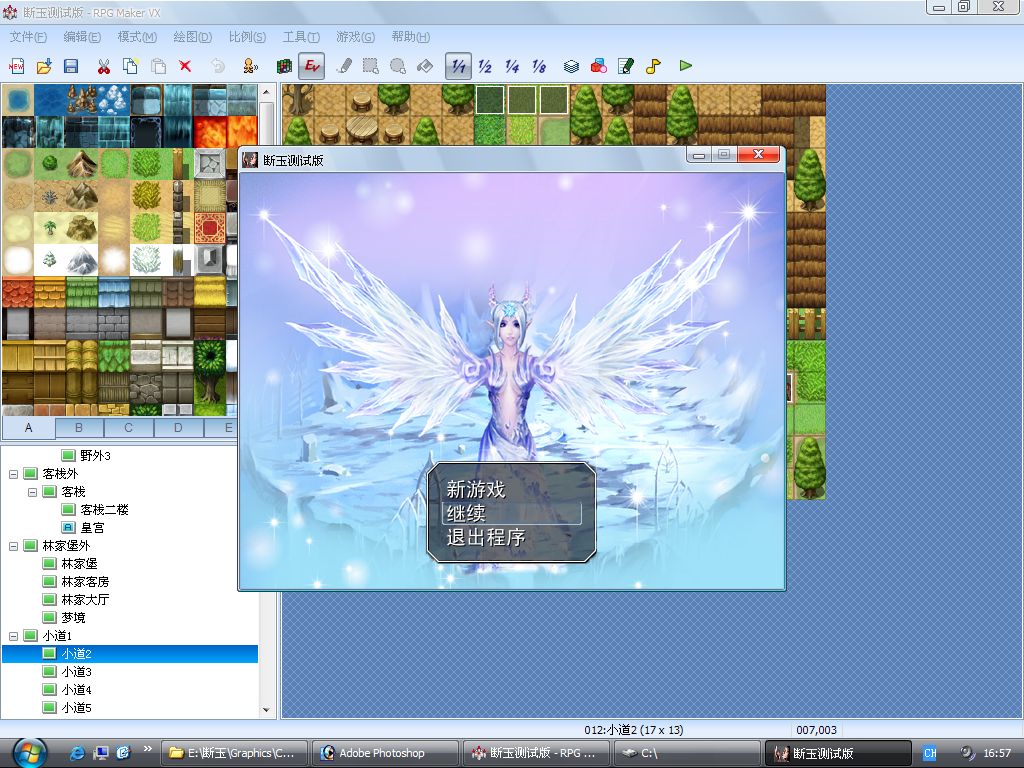This screenshot has width=1024, height=768.
Task: Switch to tileset tab B
Action: pos(79,428)
